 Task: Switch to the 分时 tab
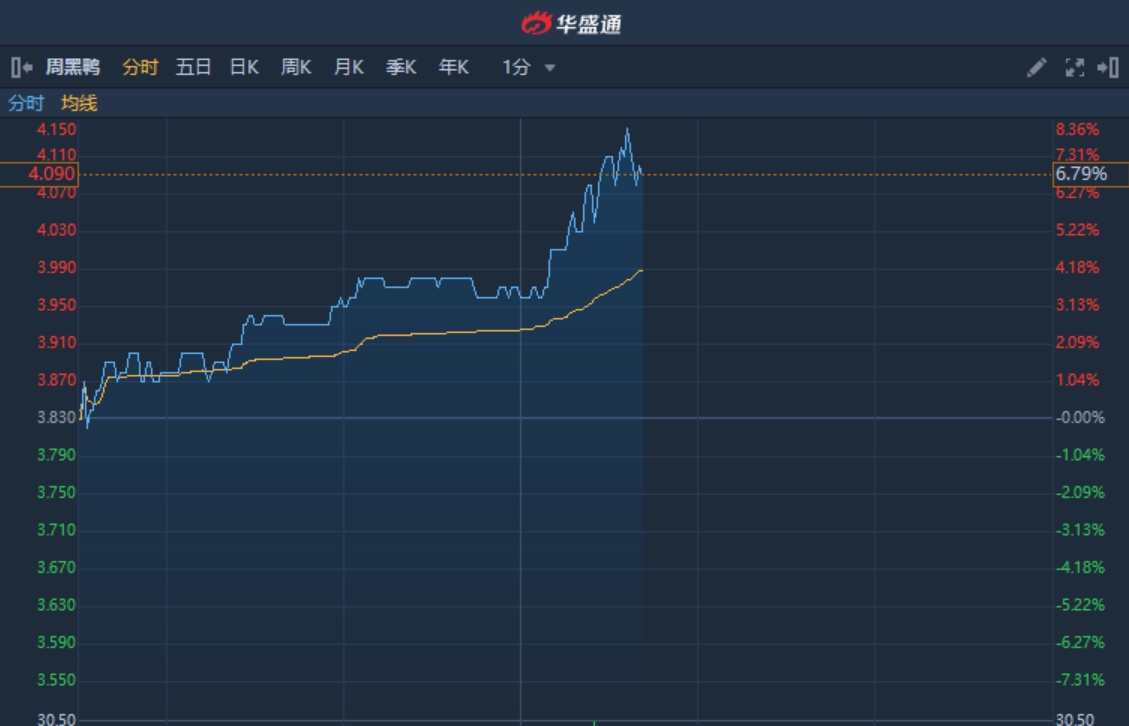coord(140,67)
